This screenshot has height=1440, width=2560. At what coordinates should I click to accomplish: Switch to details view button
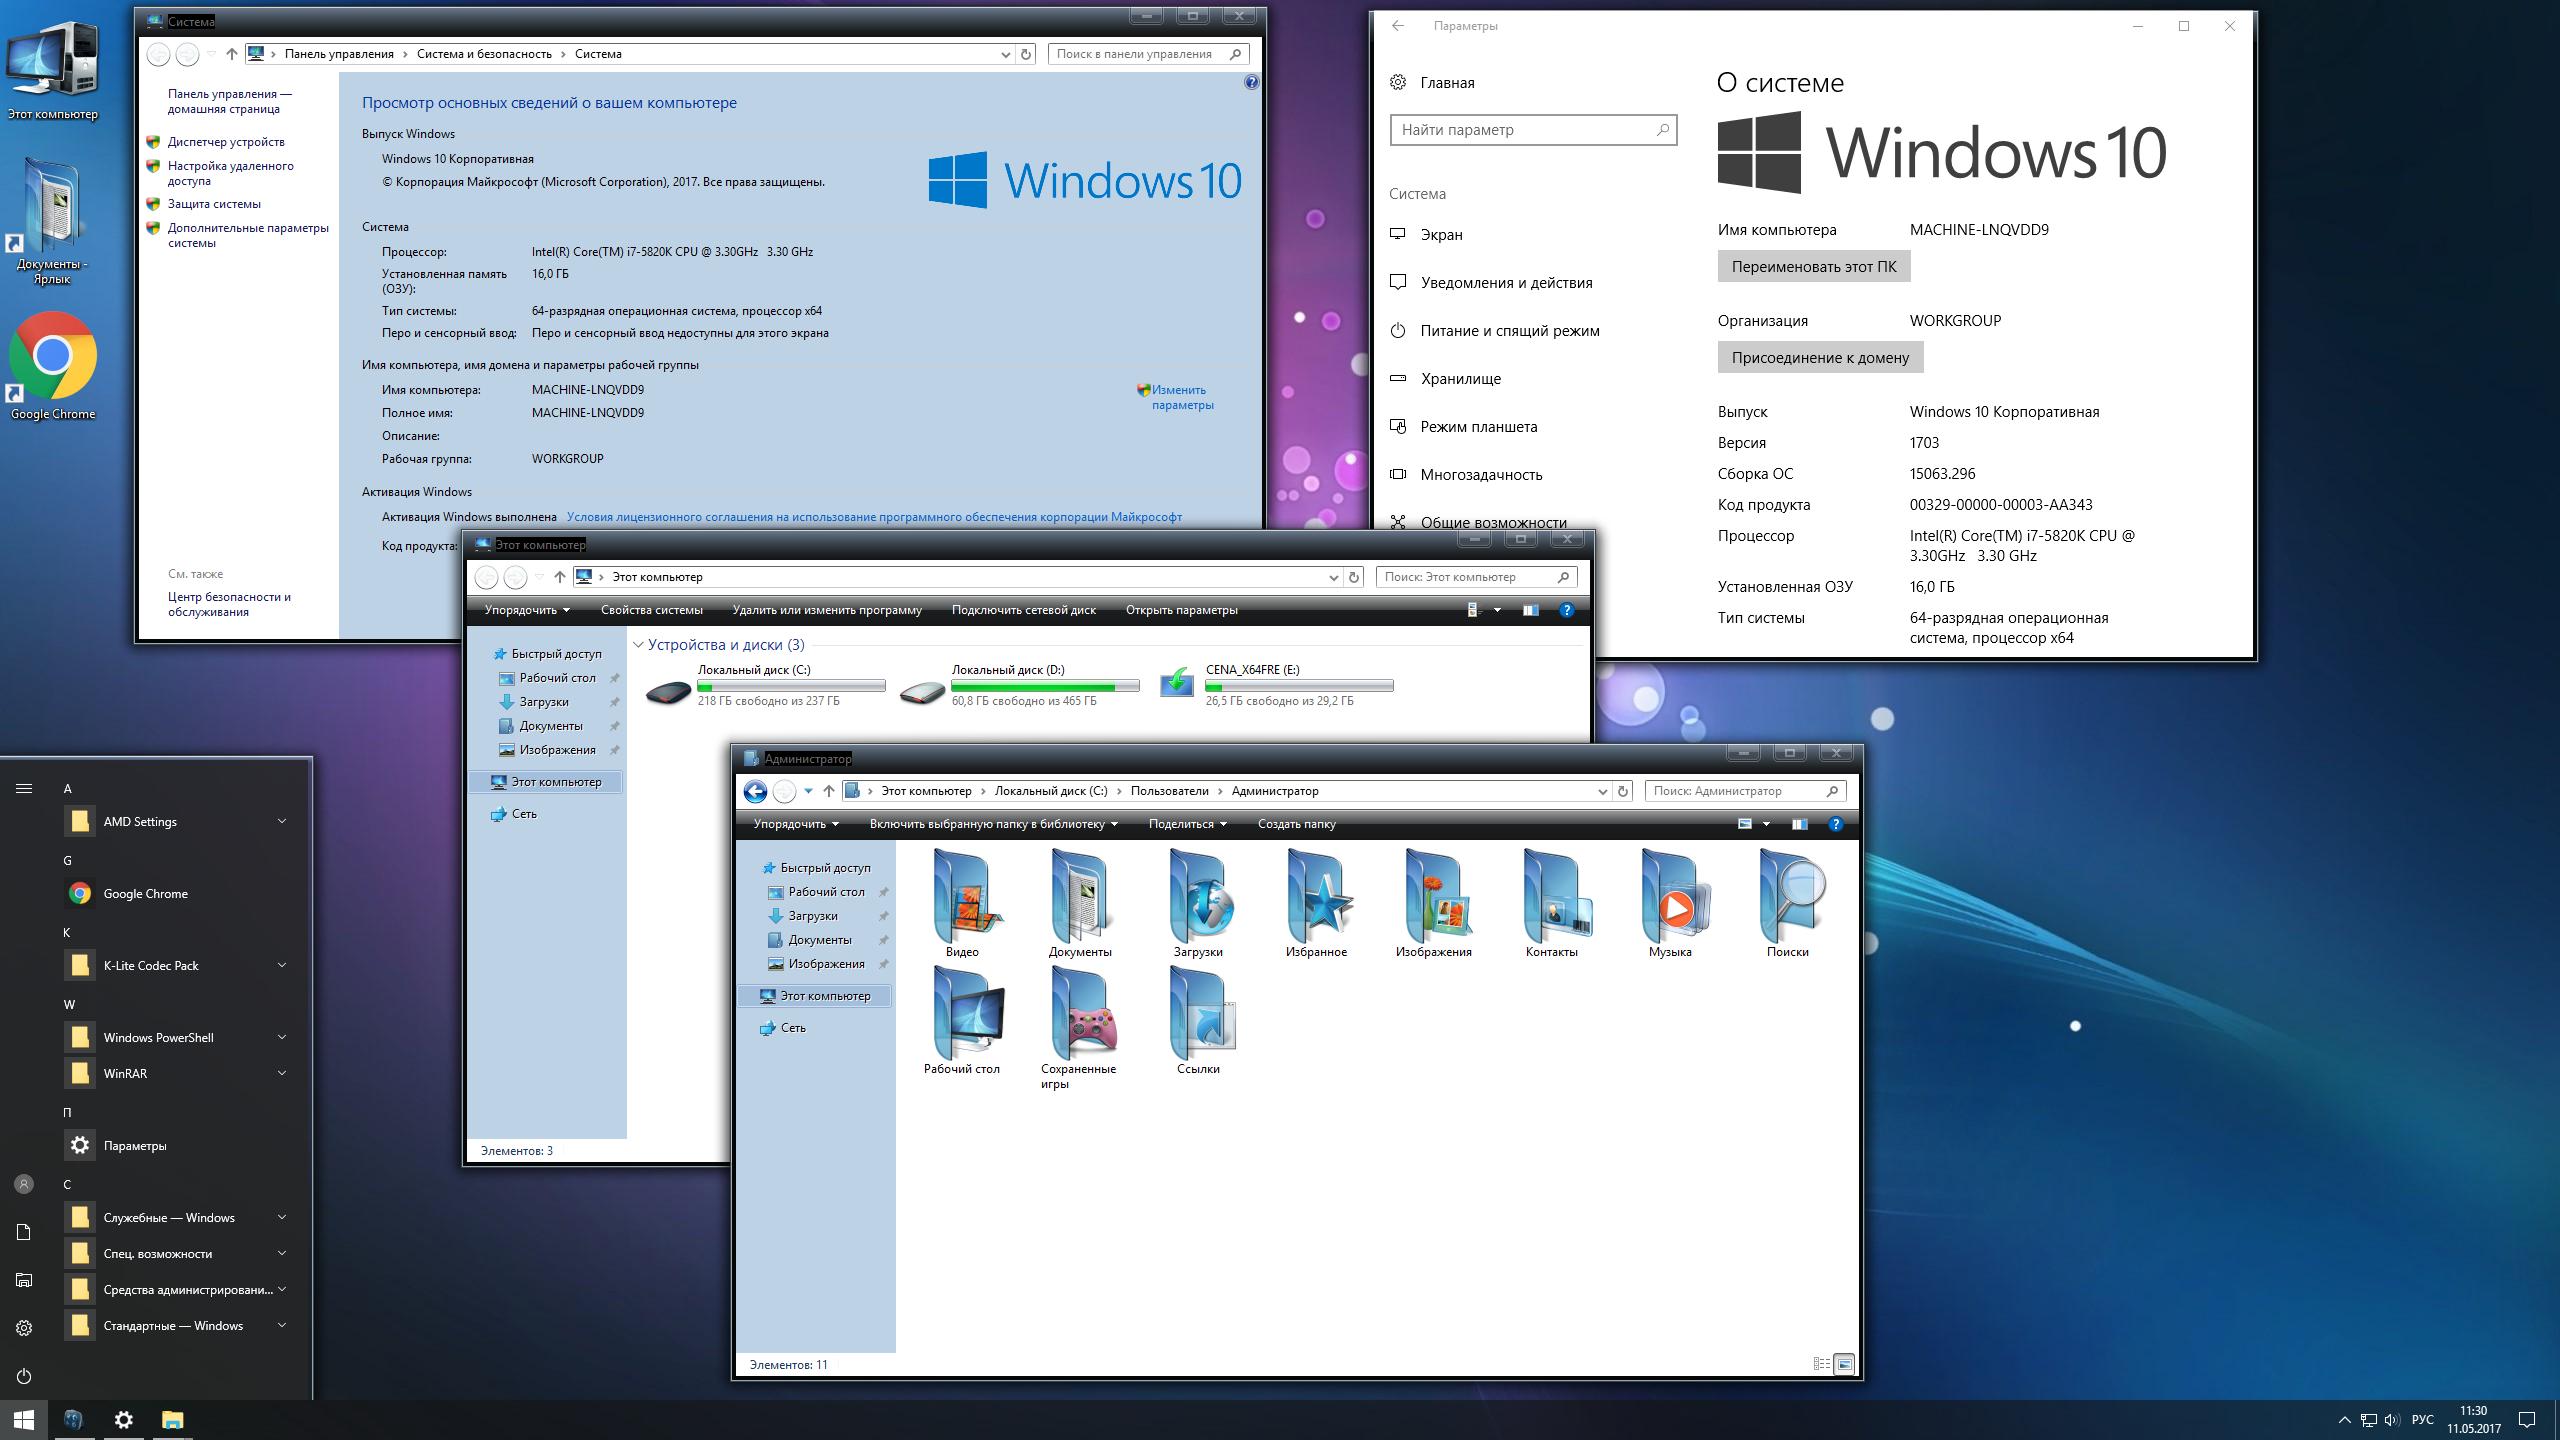(x=1821, y=1364)
